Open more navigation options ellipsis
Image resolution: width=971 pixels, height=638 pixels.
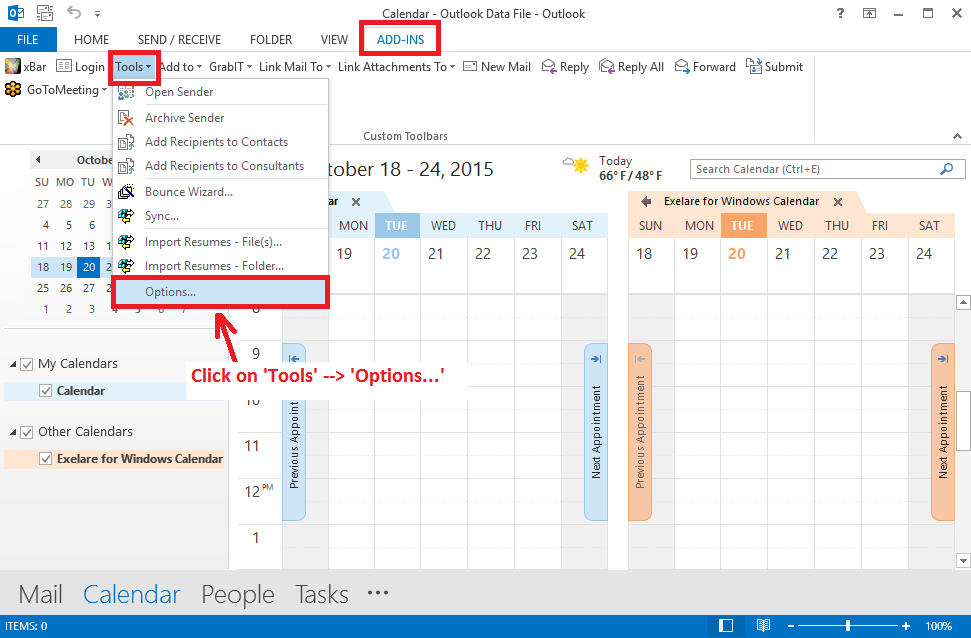[378, 593]
